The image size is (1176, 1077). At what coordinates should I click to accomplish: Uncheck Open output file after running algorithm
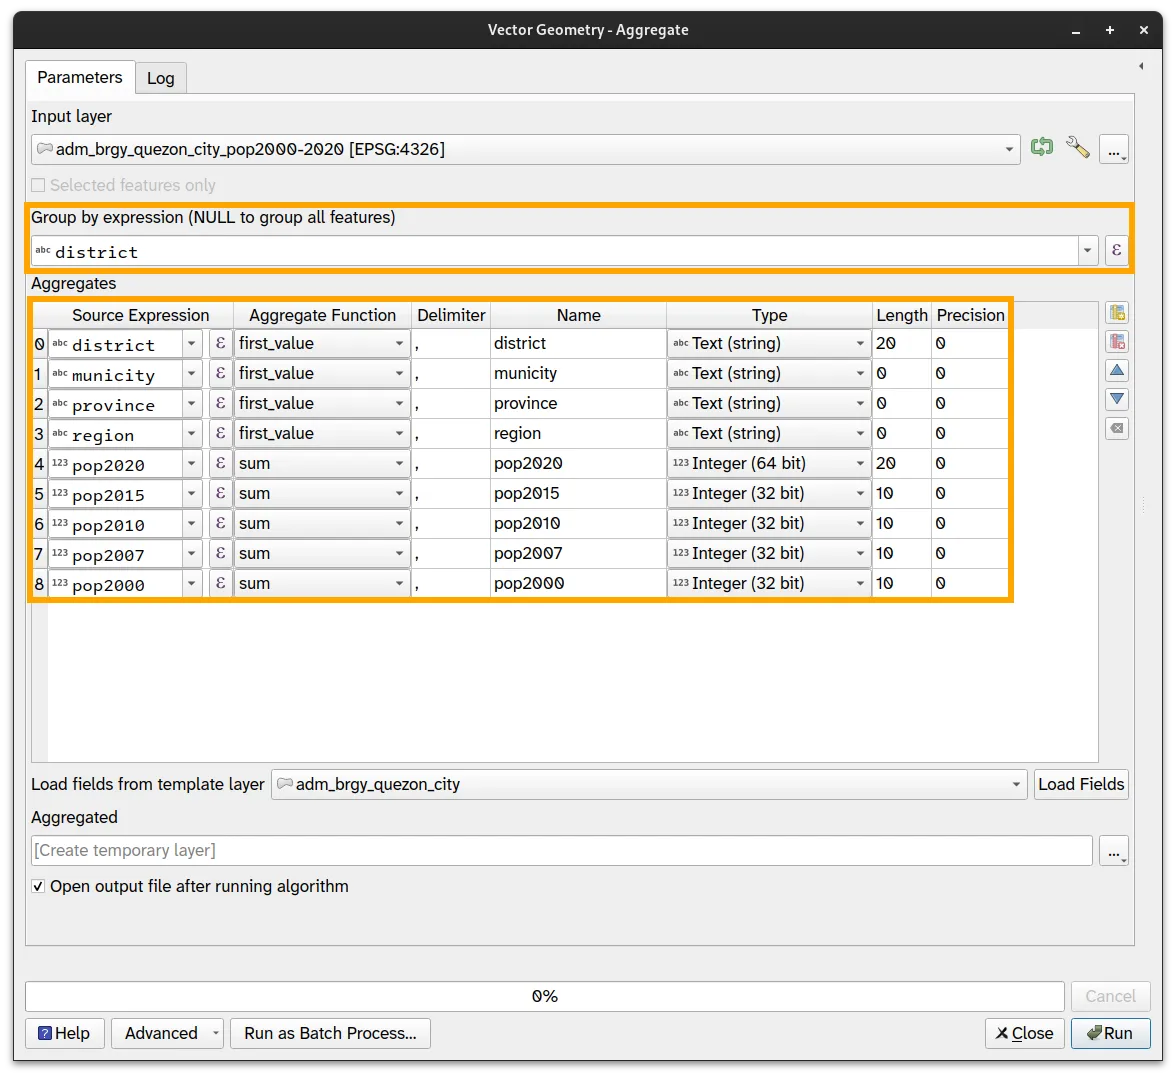pos(37,886)
